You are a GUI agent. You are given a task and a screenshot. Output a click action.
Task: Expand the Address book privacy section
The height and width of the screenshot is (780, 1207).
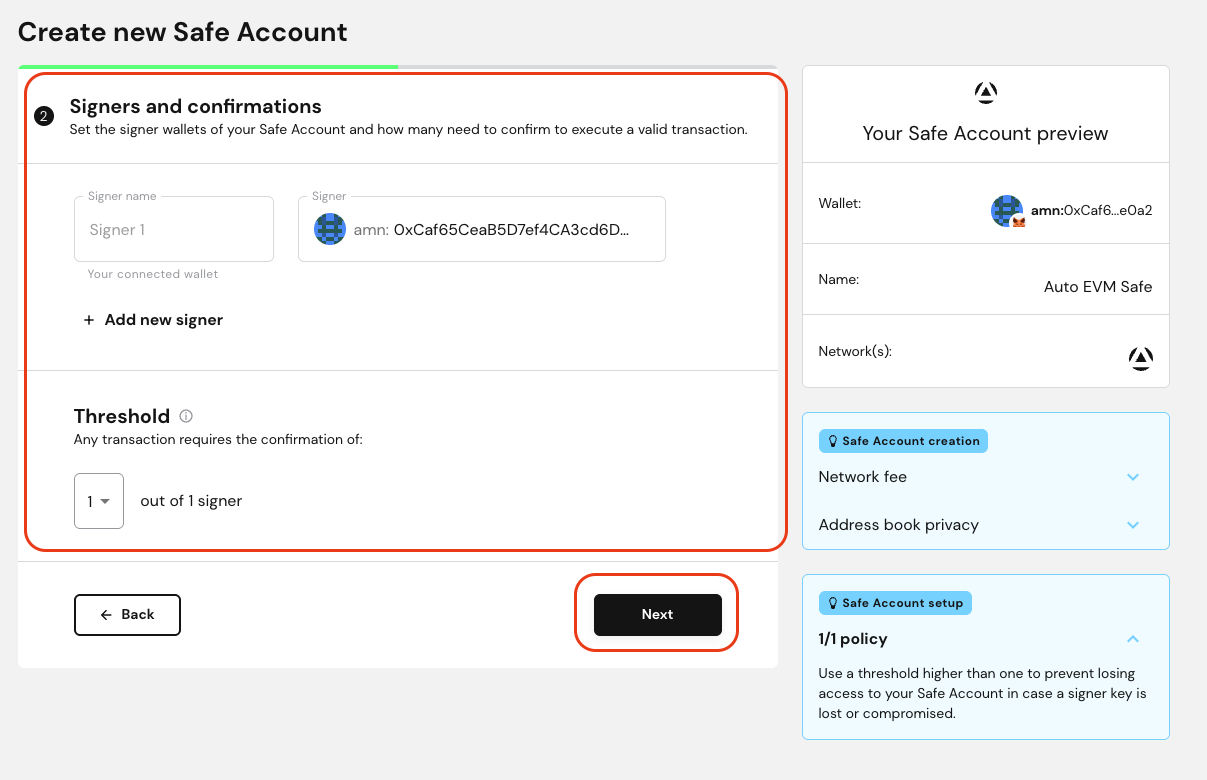pyautogui.click(x=1133, y=525)
